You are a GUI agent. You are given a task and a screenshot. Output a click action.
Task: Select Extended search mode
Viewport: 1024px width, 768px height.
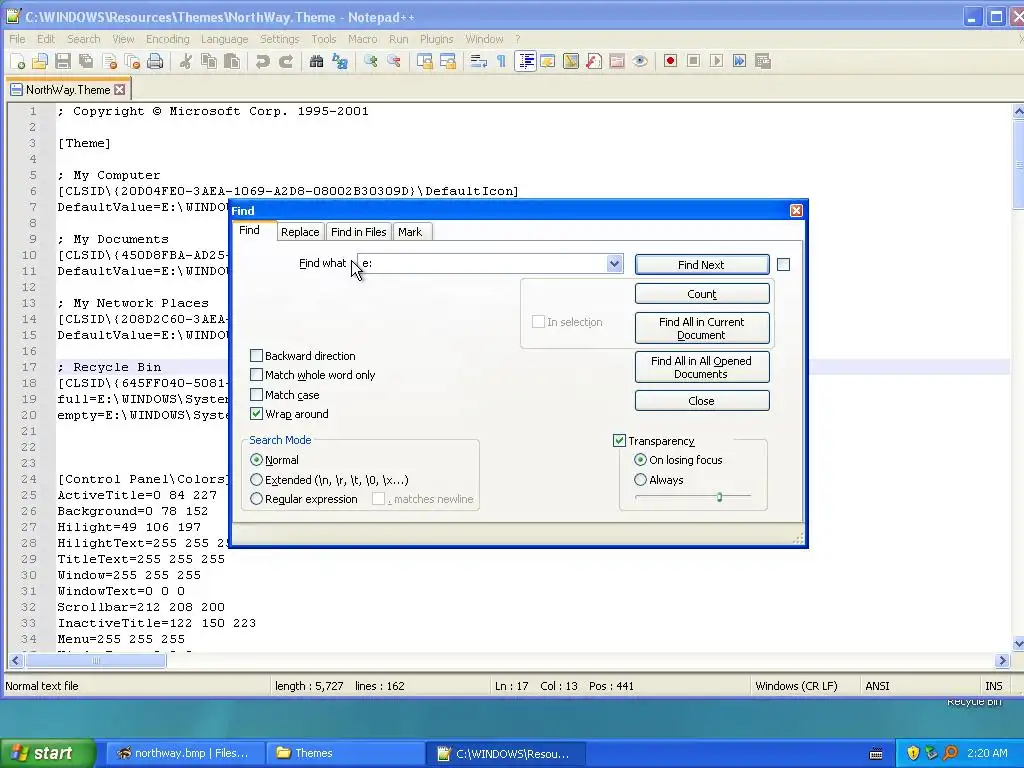tap(257, 480)
